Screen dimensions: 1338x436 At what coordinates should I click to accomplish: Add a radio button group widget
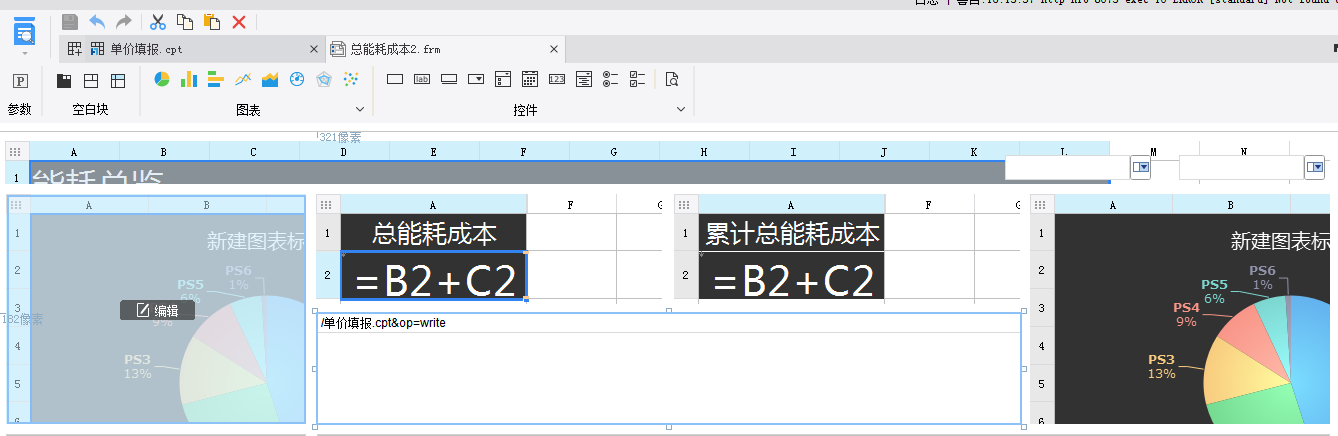611,79
